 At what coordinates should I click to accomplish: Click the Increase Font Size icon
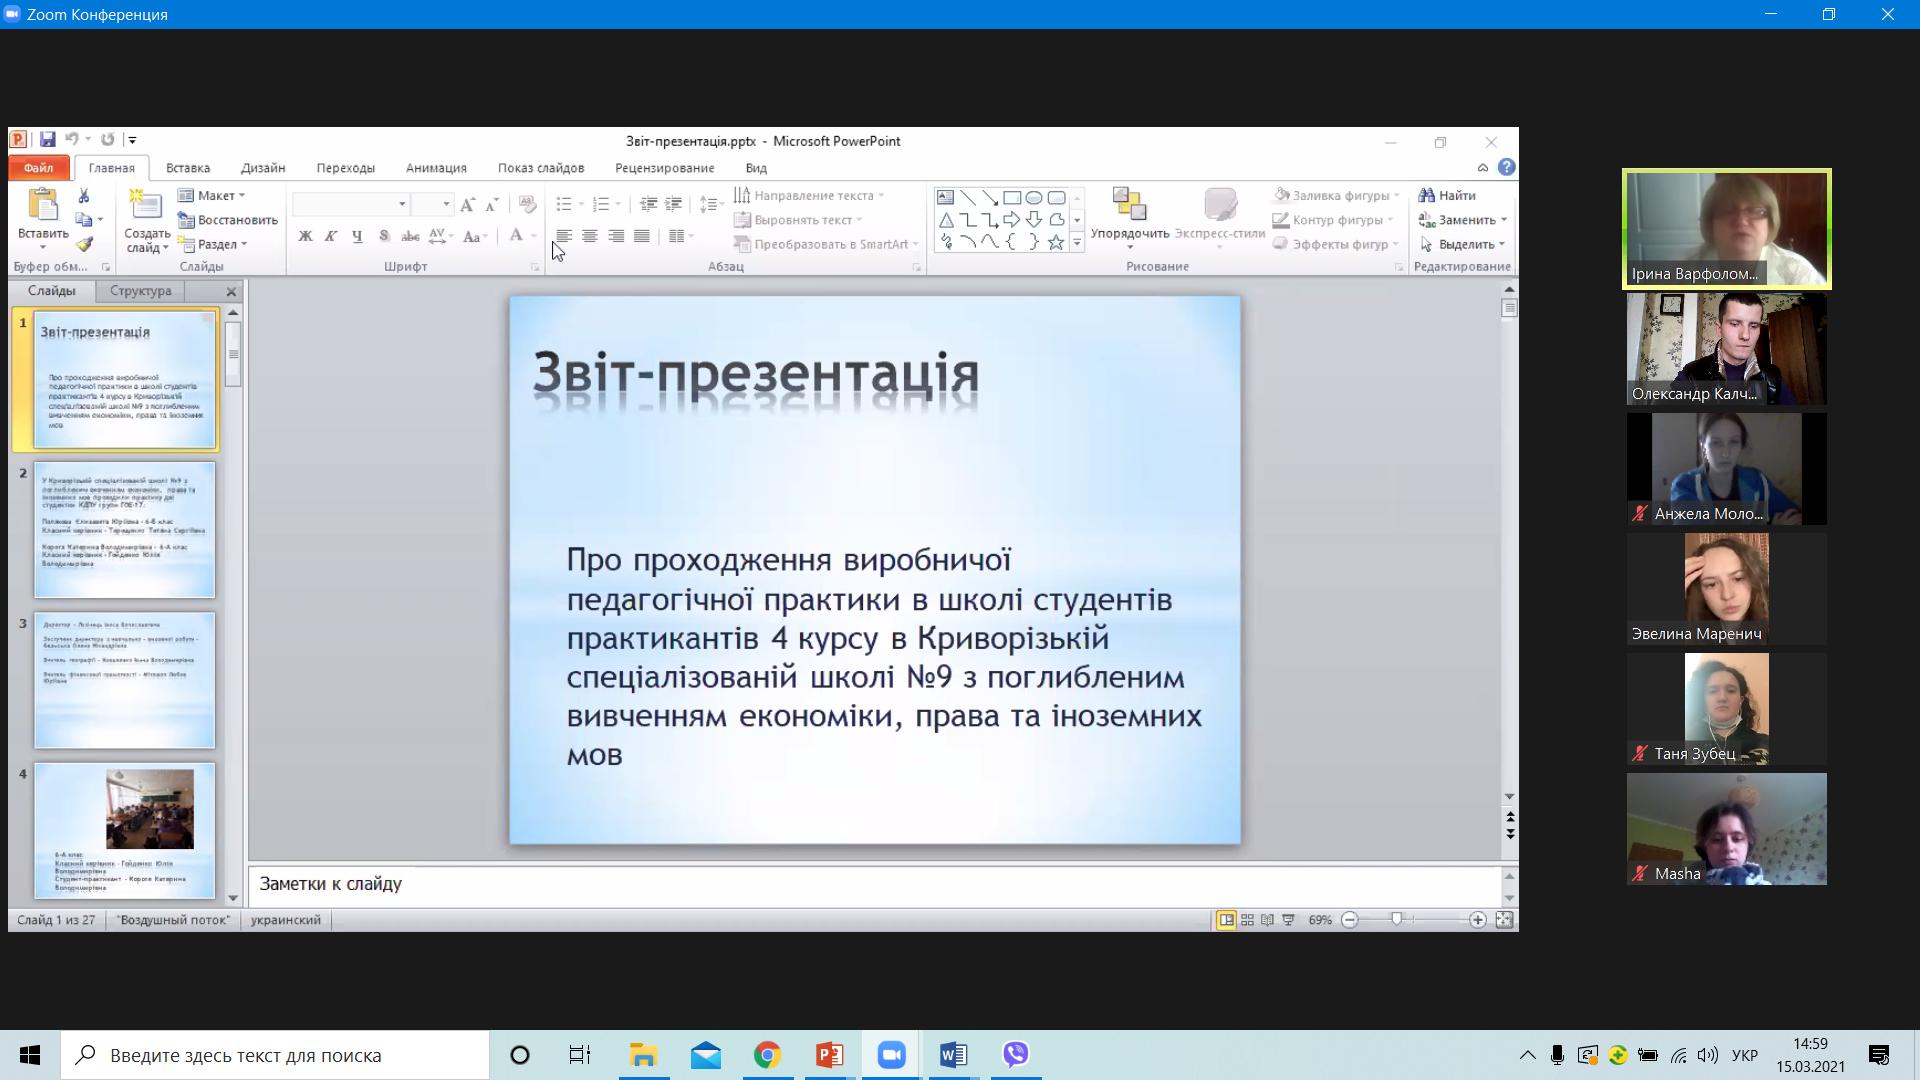[467, 204]
